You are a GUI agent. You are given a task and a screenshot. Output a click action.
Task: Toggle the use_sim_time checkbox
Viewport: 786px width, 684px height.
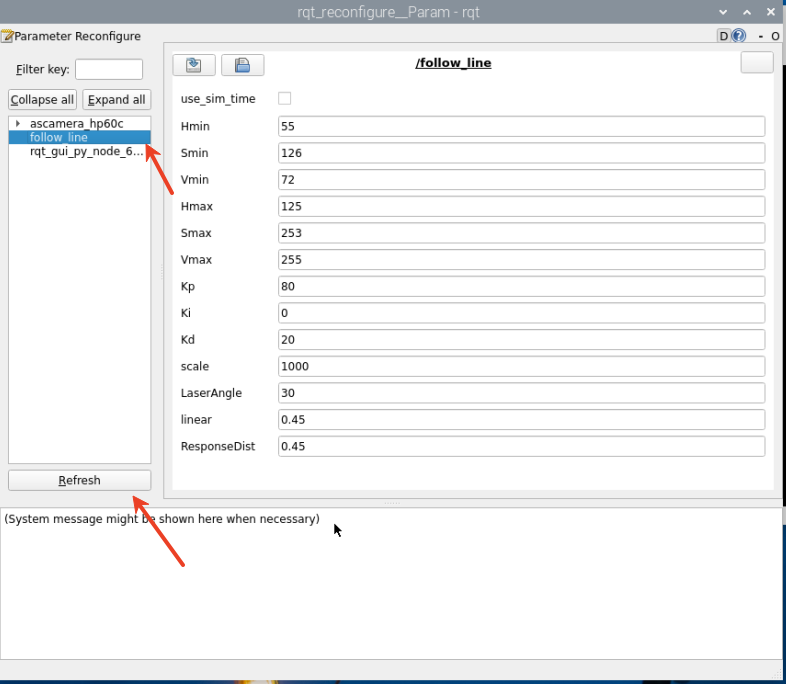tap(285, 99)
